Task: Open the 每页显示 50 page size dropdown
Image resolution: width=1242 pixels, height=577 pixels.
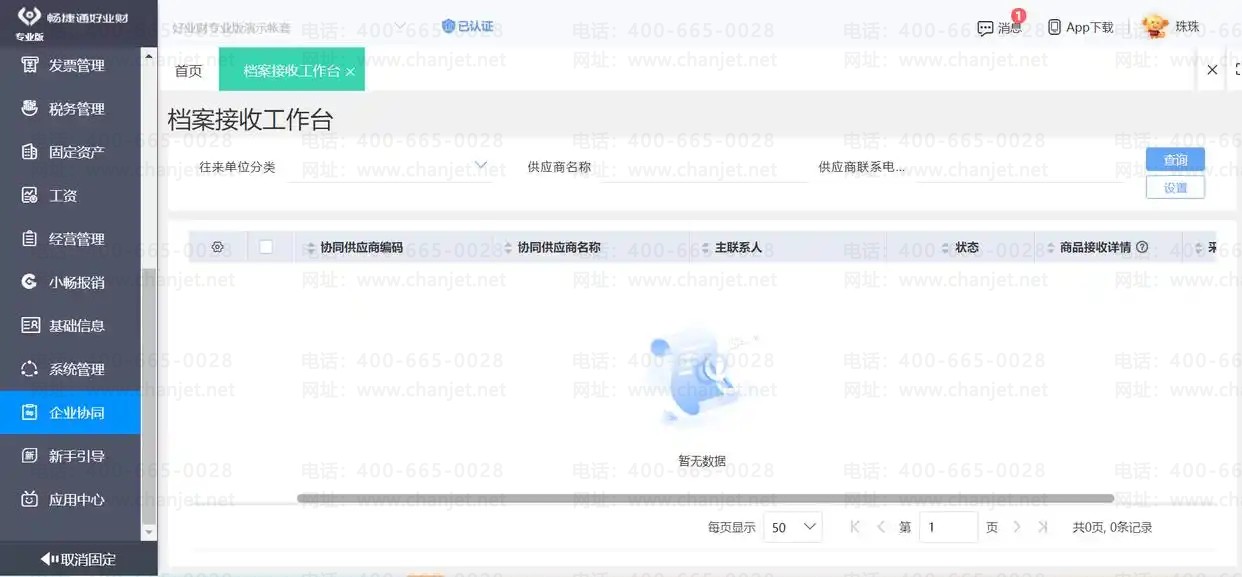Action: pos(792,527)
